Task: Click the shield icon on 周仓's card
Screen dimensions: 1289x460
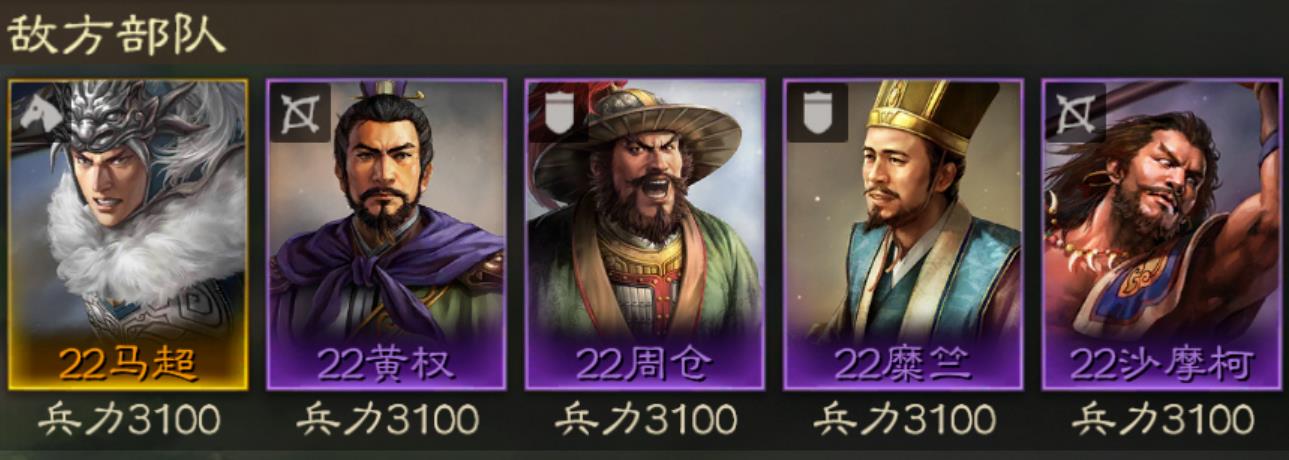Action: coord(558,113)
